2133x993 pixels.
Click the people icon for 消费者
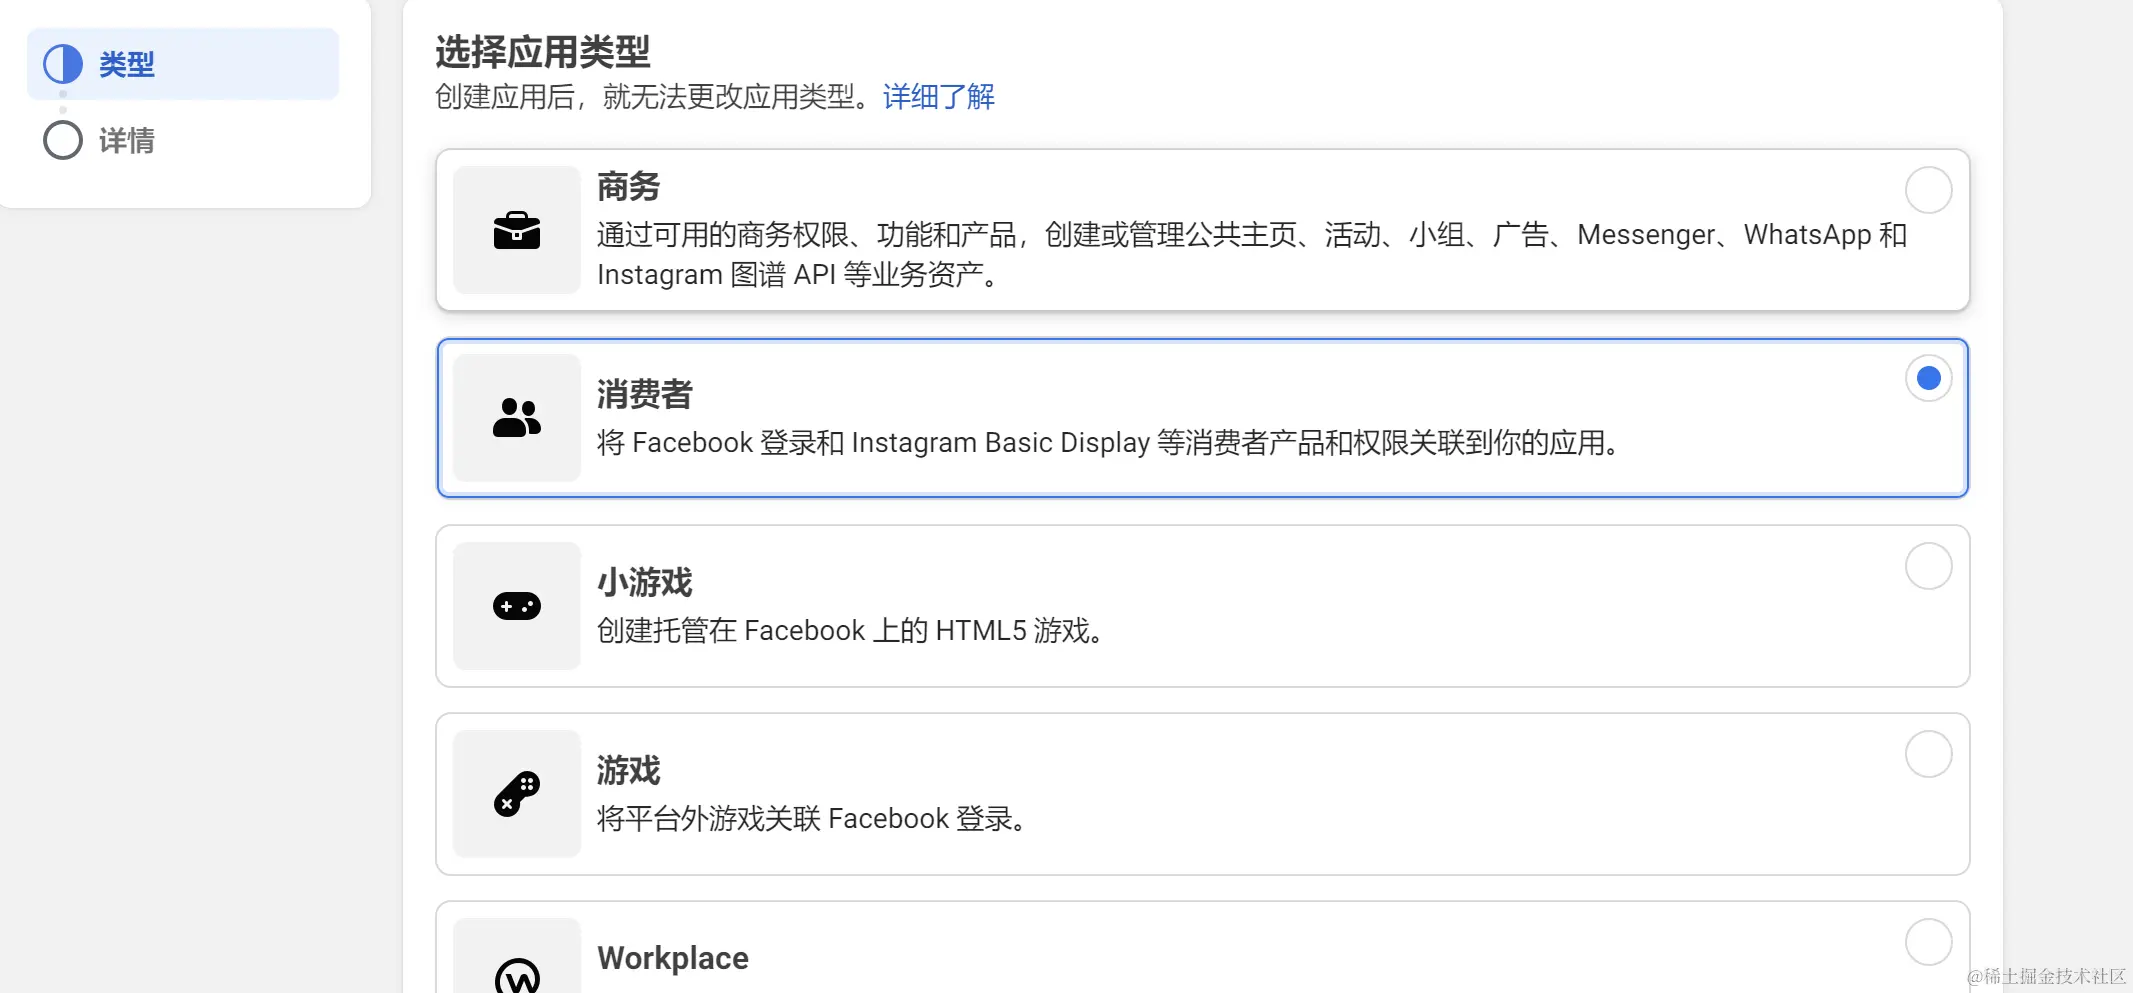pyautogui.click(x=516, y=418)
